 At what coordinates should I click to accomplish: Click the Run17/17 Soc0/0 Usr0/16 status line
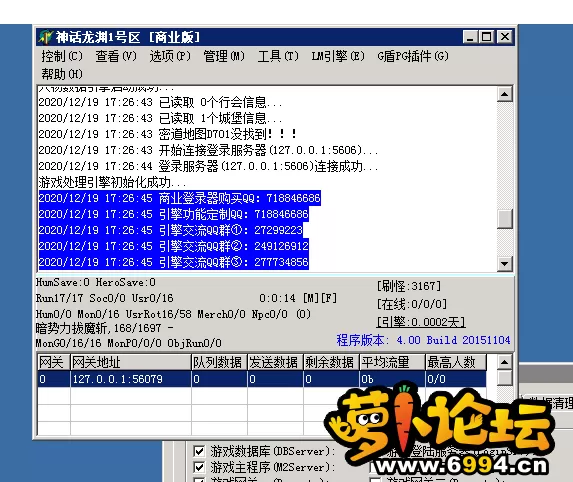[105, 298]
